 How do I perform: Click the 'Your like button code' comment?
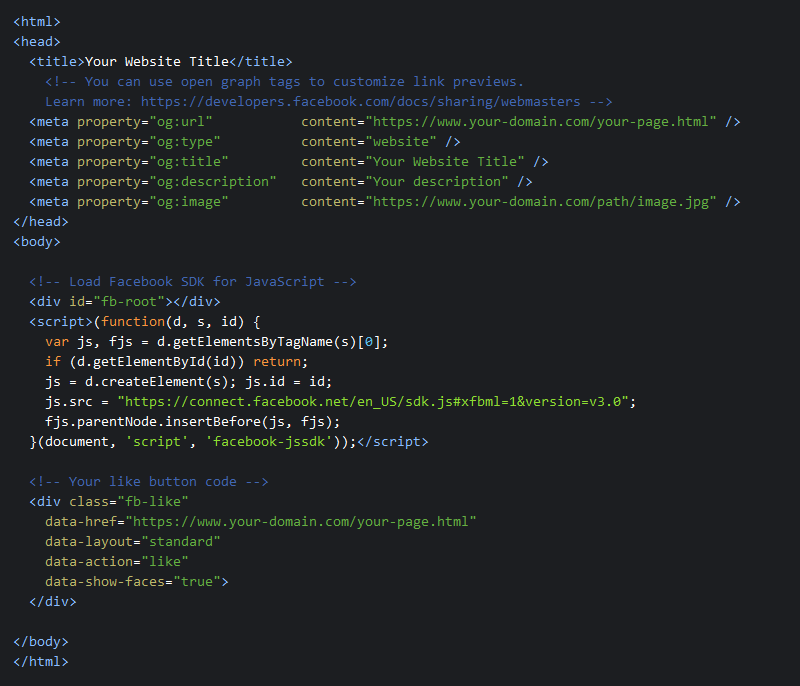click(149, 482)
